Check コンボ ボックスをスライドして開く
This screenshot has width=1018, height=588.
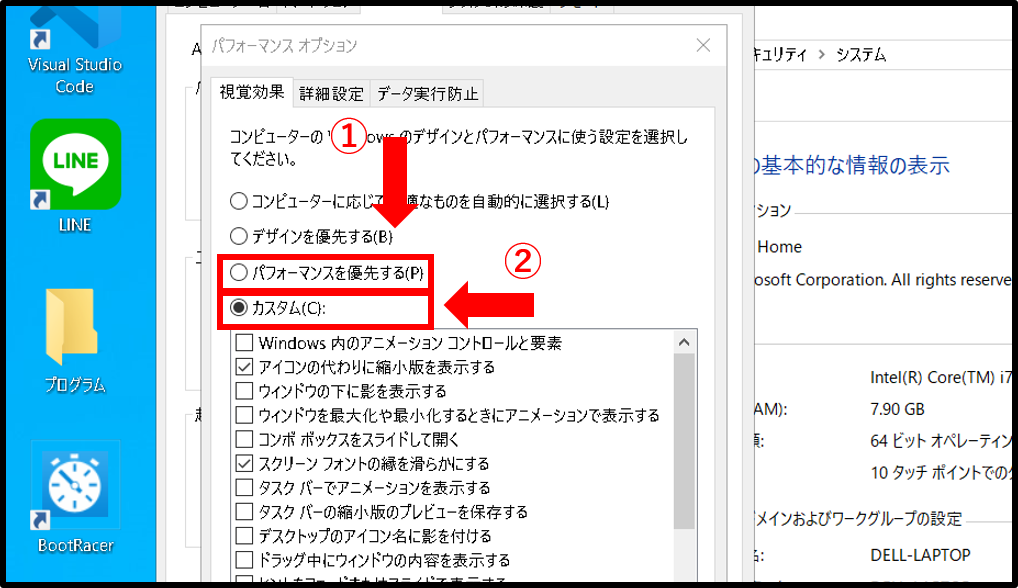(x=244, y=439)
